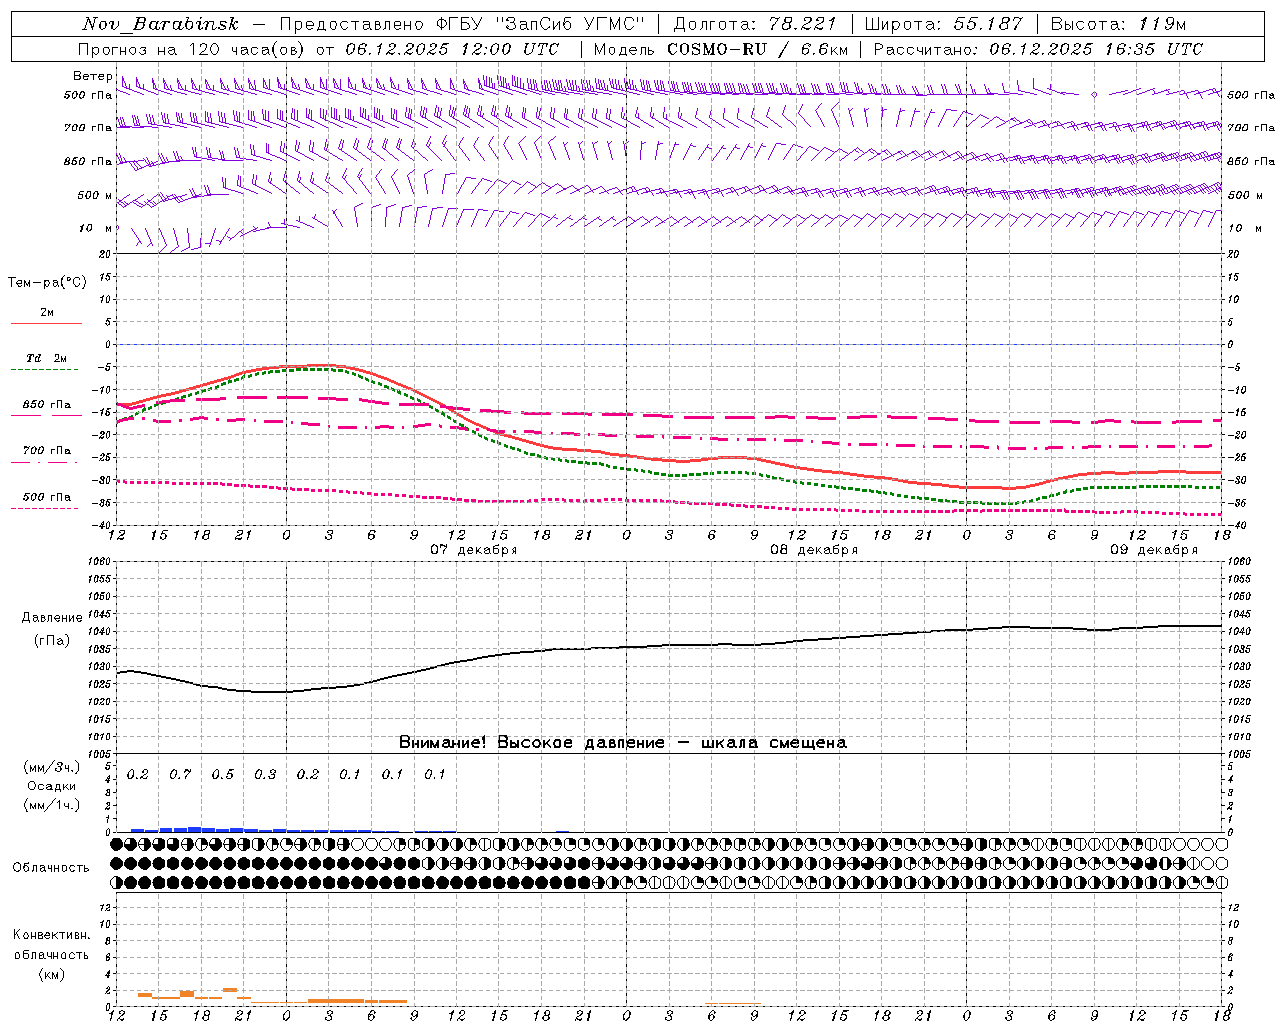1280x1024 pixels.
Task: Click the (гПа) pressure unit label
Action: (52, 641)
